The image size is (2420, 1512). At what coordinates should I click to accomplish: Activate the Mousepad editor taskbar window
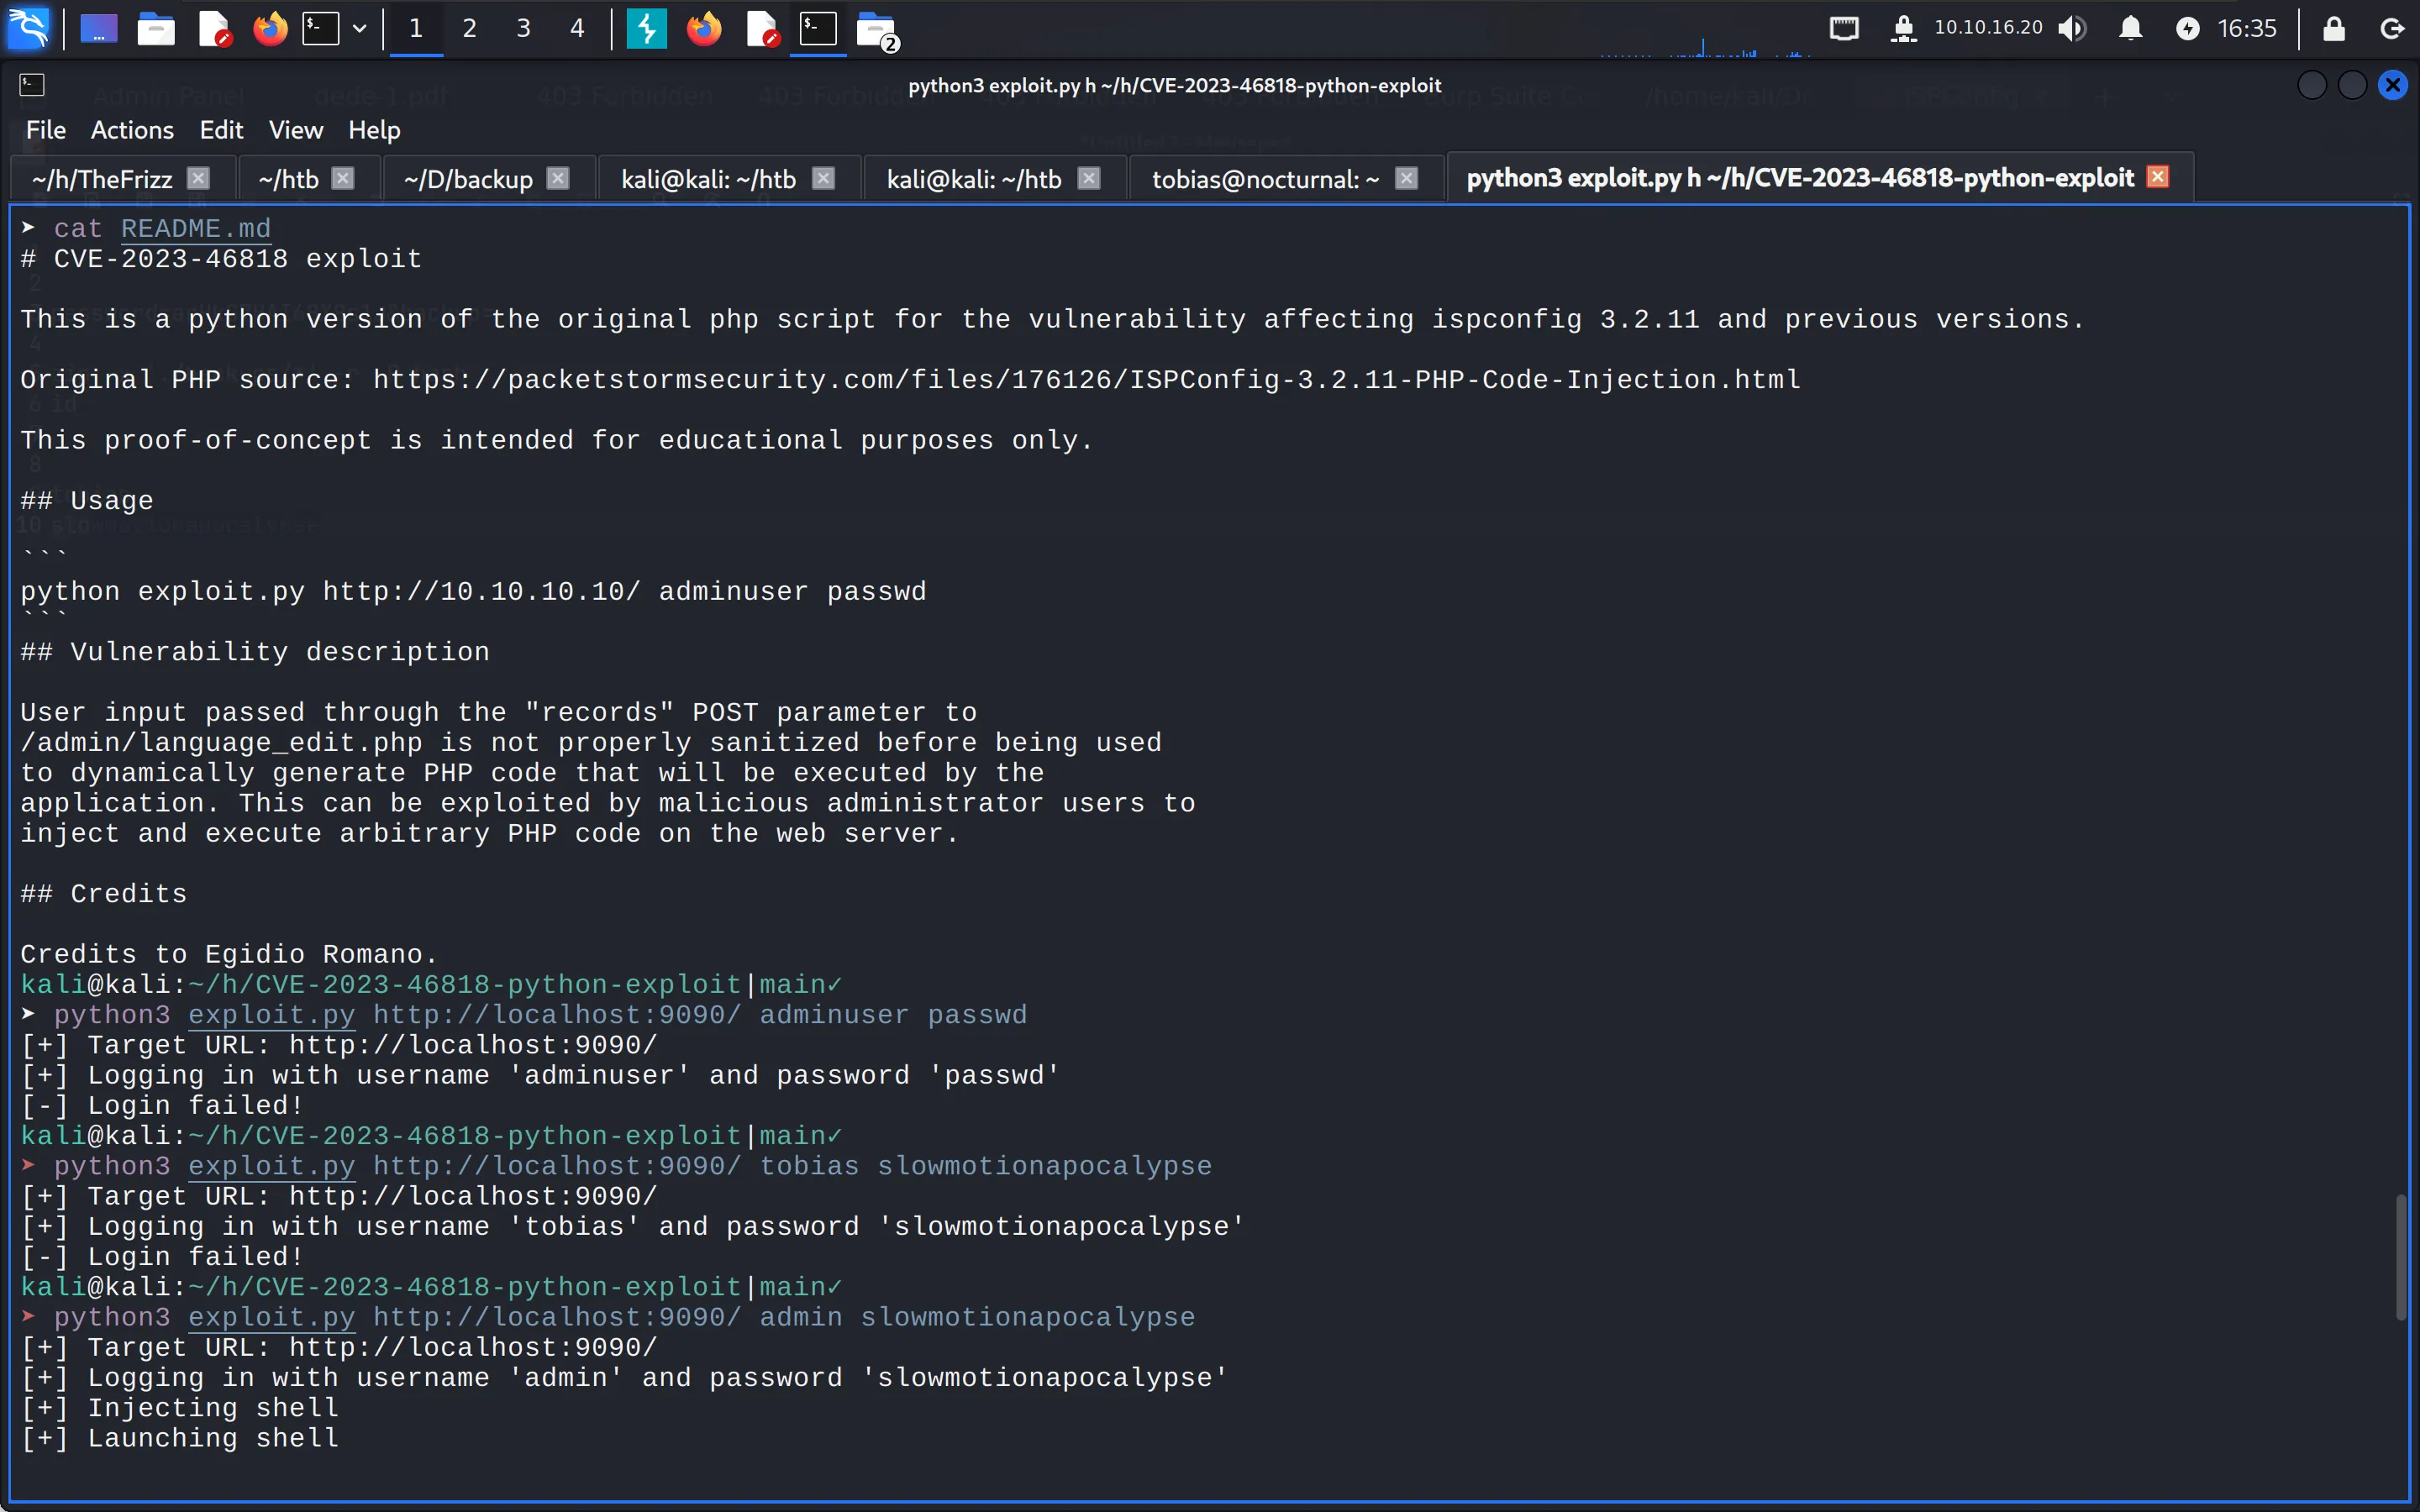[762, 29]
